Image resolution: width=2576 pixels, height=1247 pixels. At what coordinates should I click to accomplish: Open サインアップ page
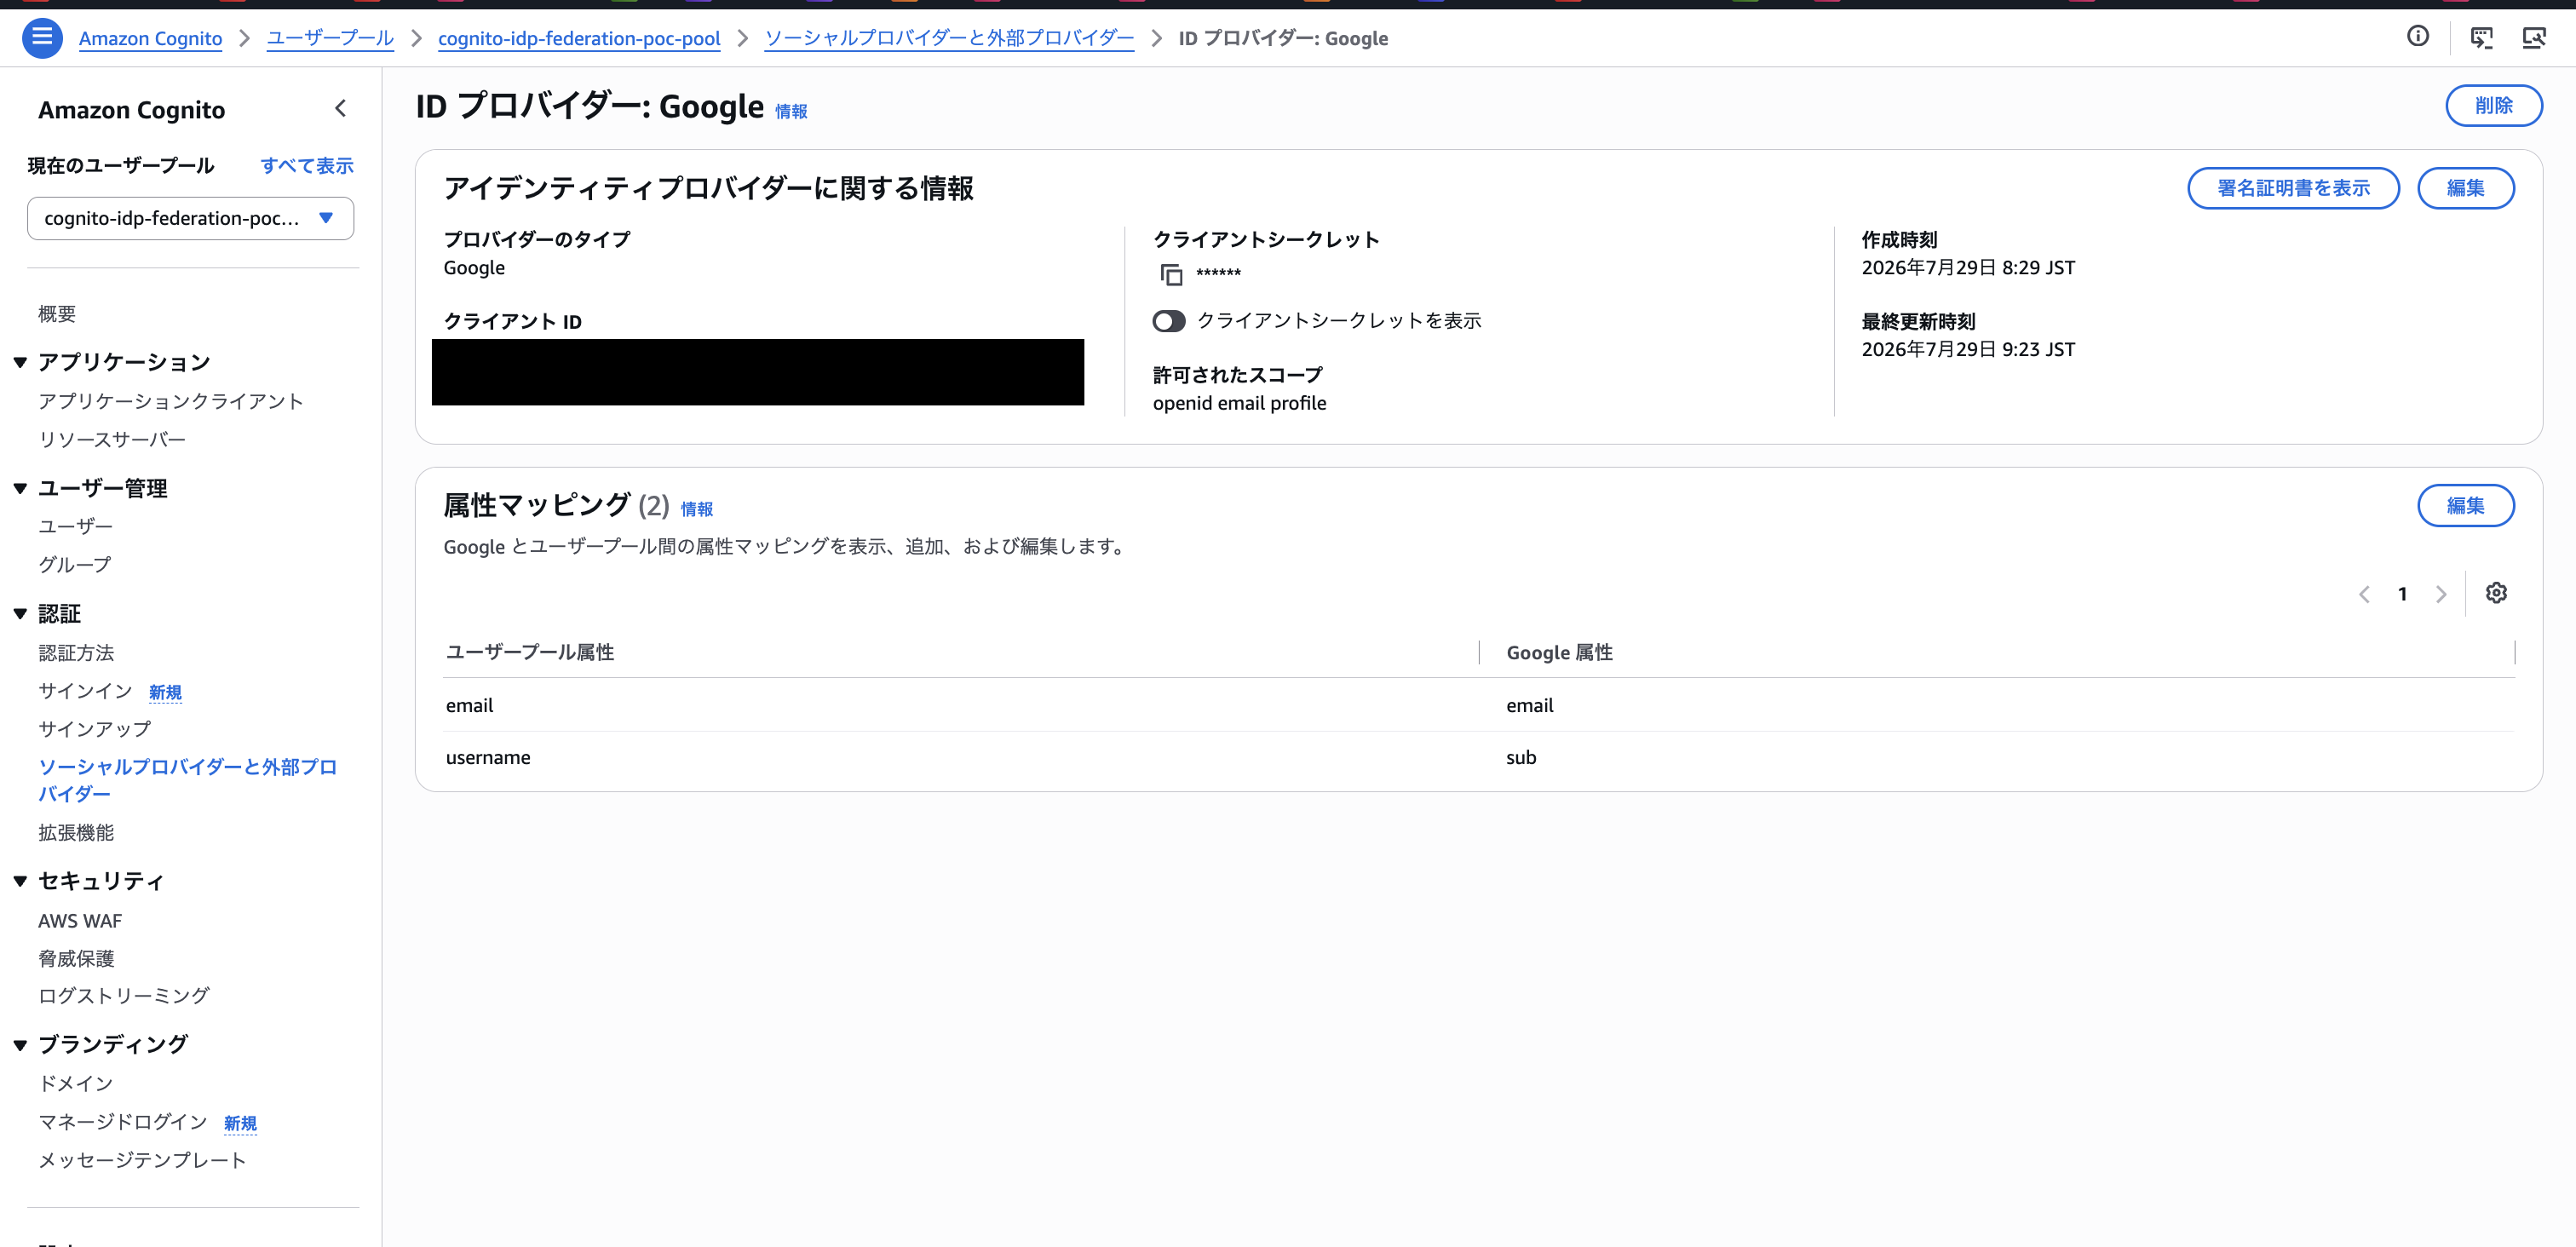click(x=94, y=729)
